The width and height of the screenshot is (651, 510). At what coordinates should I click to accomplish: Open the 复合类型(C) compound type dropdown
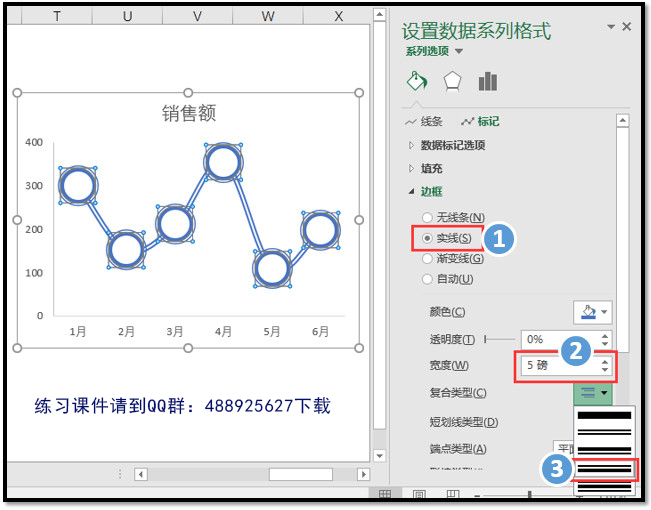(x=593, y=392)
